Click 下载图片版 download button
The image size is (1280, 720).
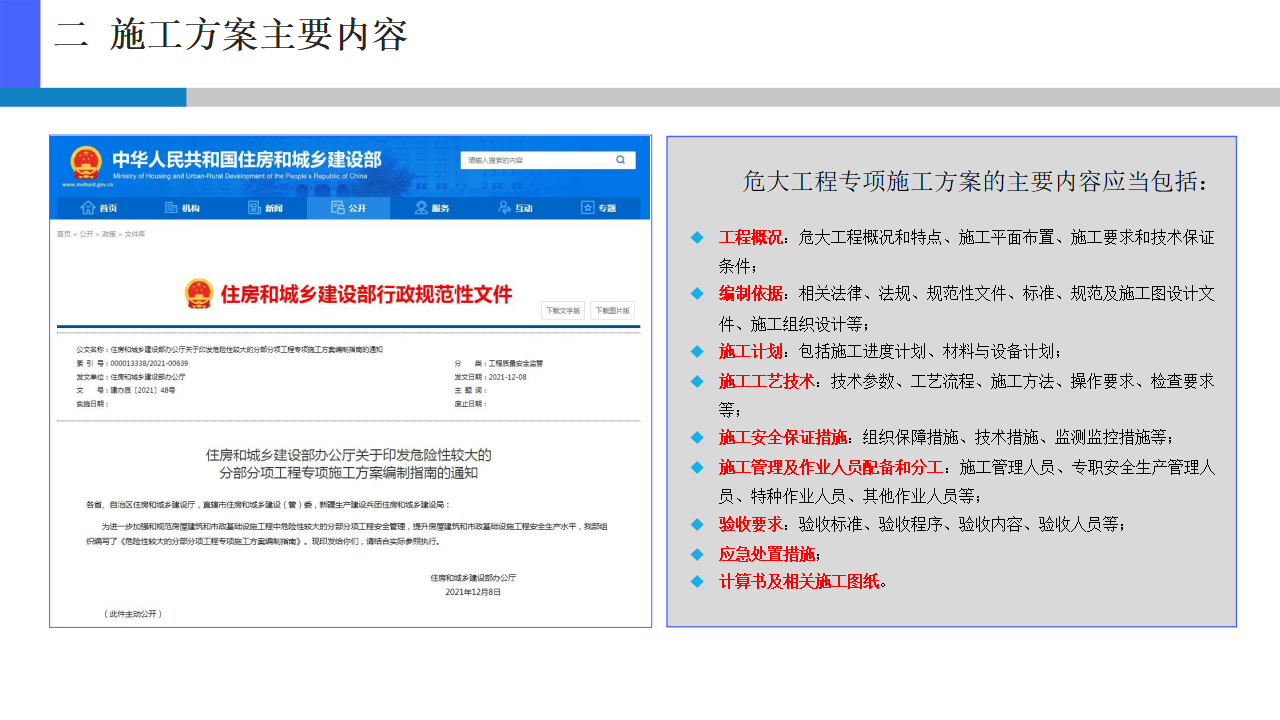(x=612, y=310)
